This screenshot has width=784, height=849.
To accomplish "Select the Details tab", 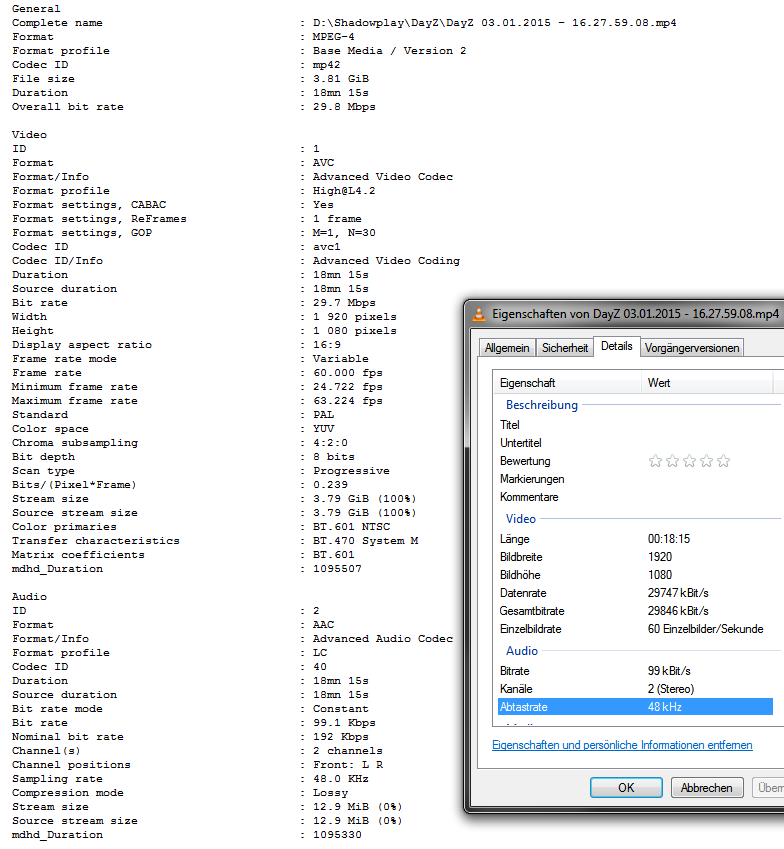I will [x=617, y=346].
